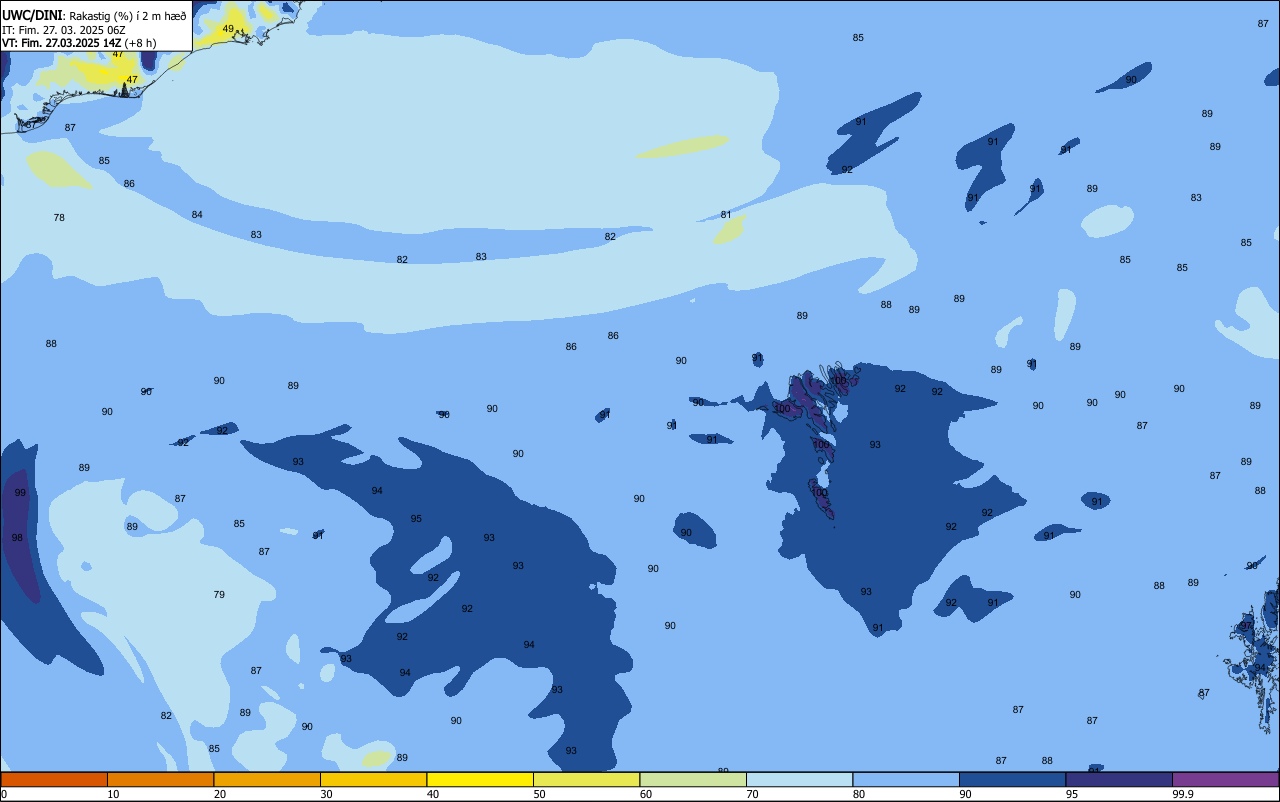Click the map value '78'
This screenshot has width=1280, height=802.
tap(59, 217)
